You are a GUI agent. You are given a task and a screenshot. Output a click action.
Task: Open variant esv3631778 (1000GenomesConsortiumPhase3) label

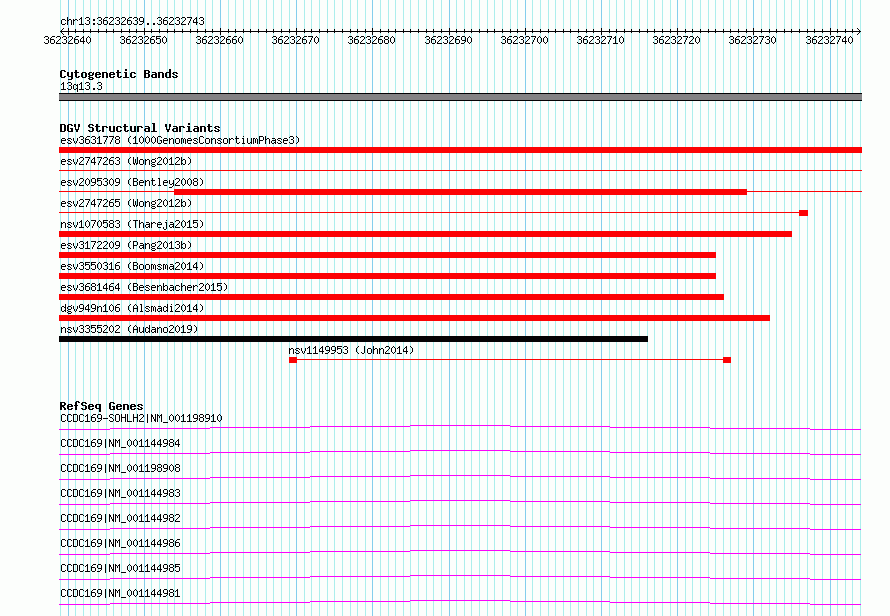pos(180,140)
